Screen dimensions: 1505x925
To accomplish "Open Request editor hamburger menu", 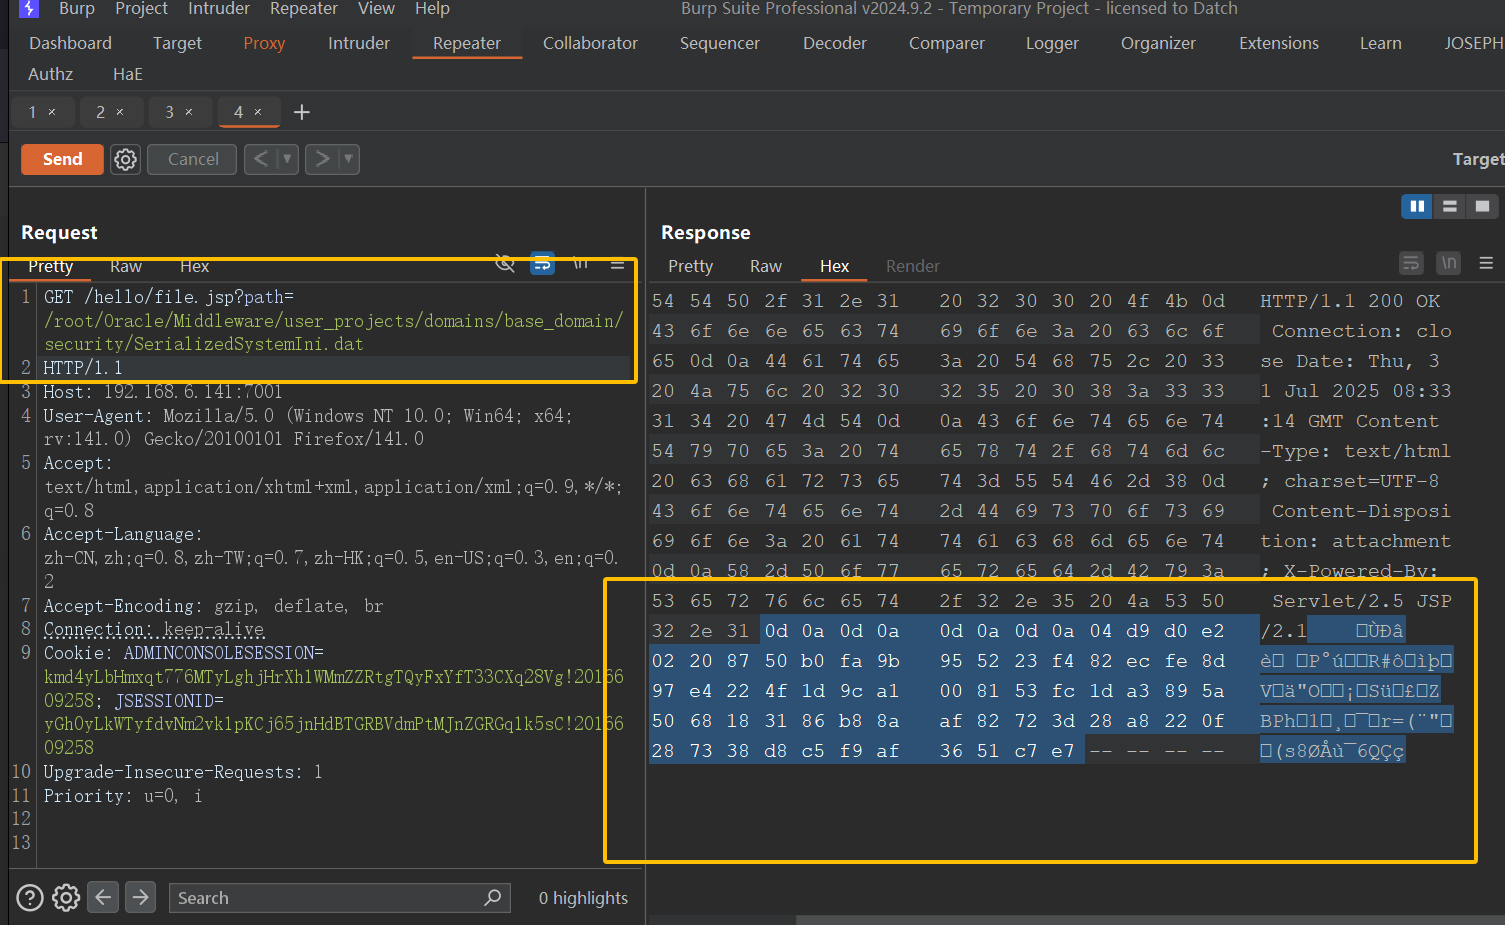I will coord(617,264).
